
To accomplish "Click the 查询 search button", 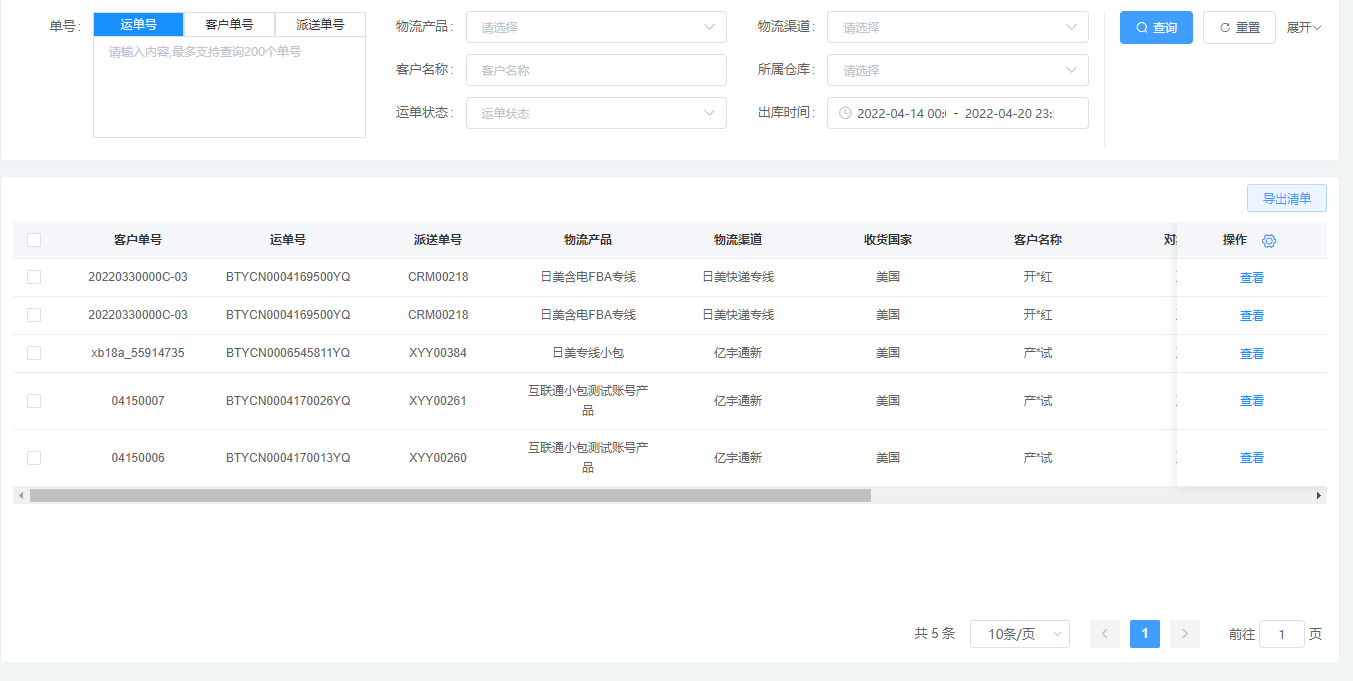I will 1156,28.
